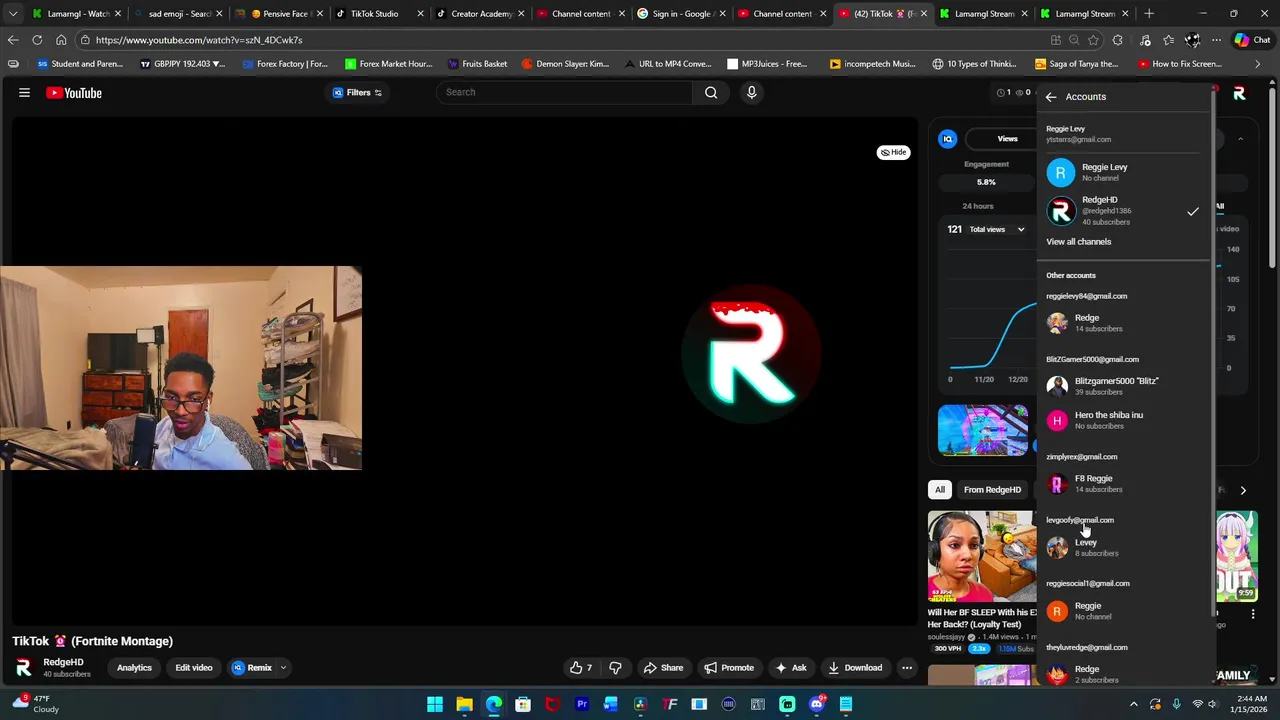This screenshot has height=720, width=1280.
Task: Switch to Hero the shiba inu account
Action: [x=1124, y=420]
